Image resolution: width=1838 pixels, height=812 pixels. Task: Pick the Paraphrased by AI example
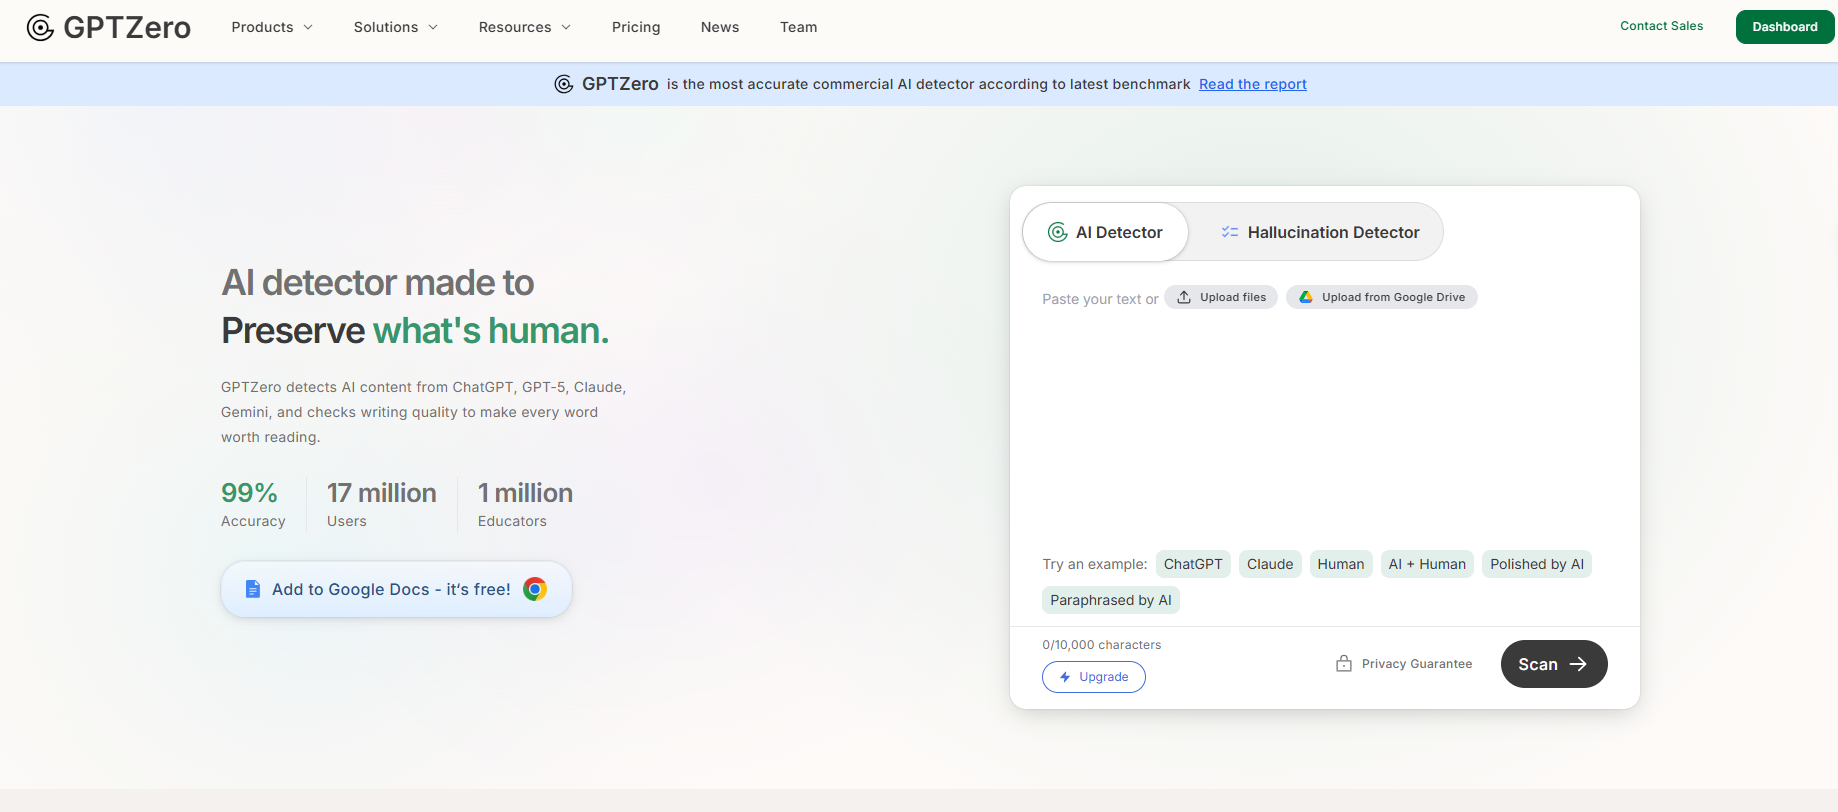point(1111,600)
